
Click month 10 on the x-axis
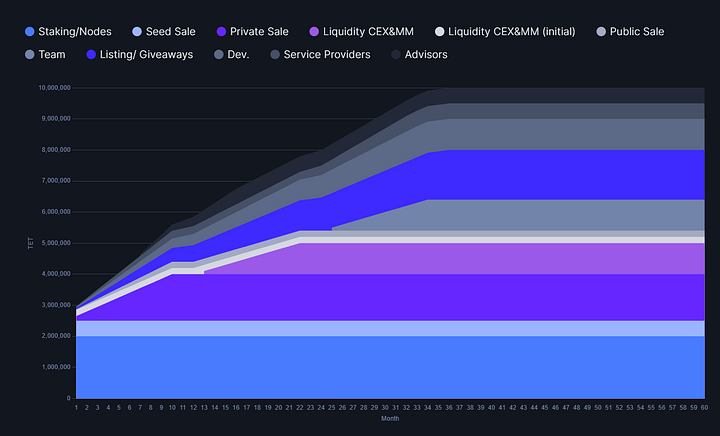pyautogui.click(x=172, y=408)
